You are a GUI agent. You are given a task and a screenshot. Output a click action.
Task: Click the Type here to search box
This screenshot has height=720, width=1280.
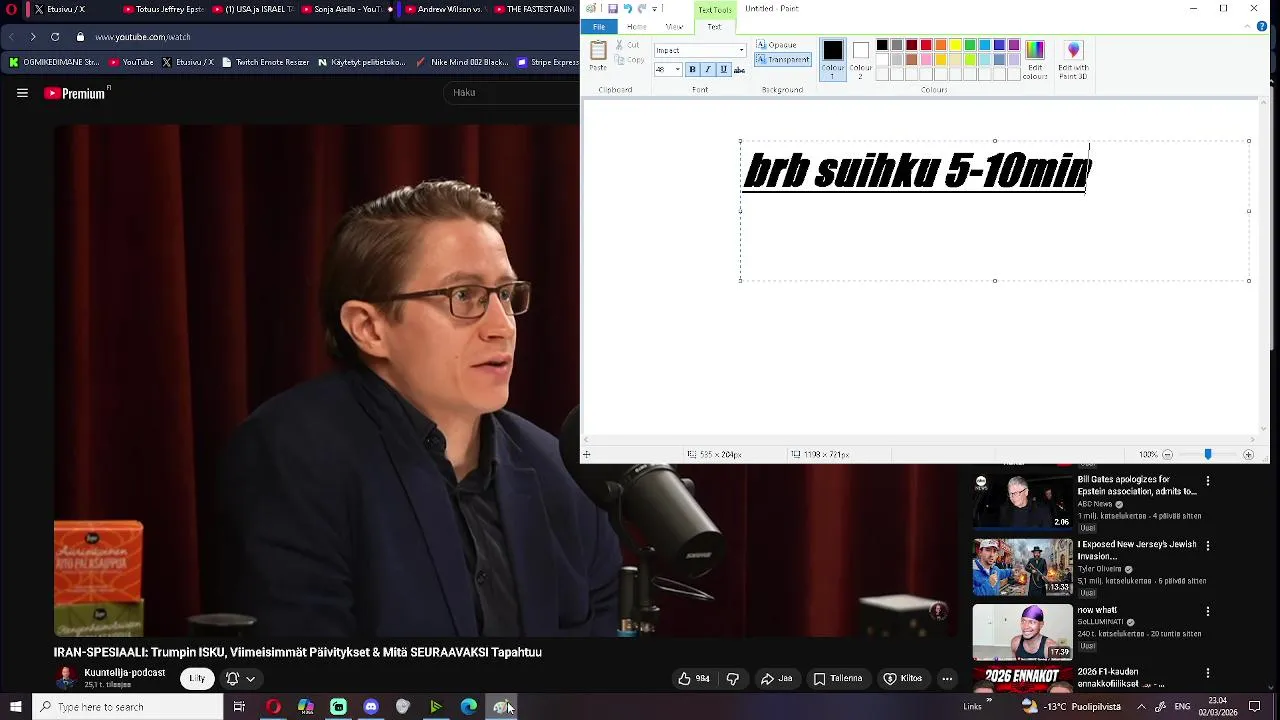tap(127, 707)
